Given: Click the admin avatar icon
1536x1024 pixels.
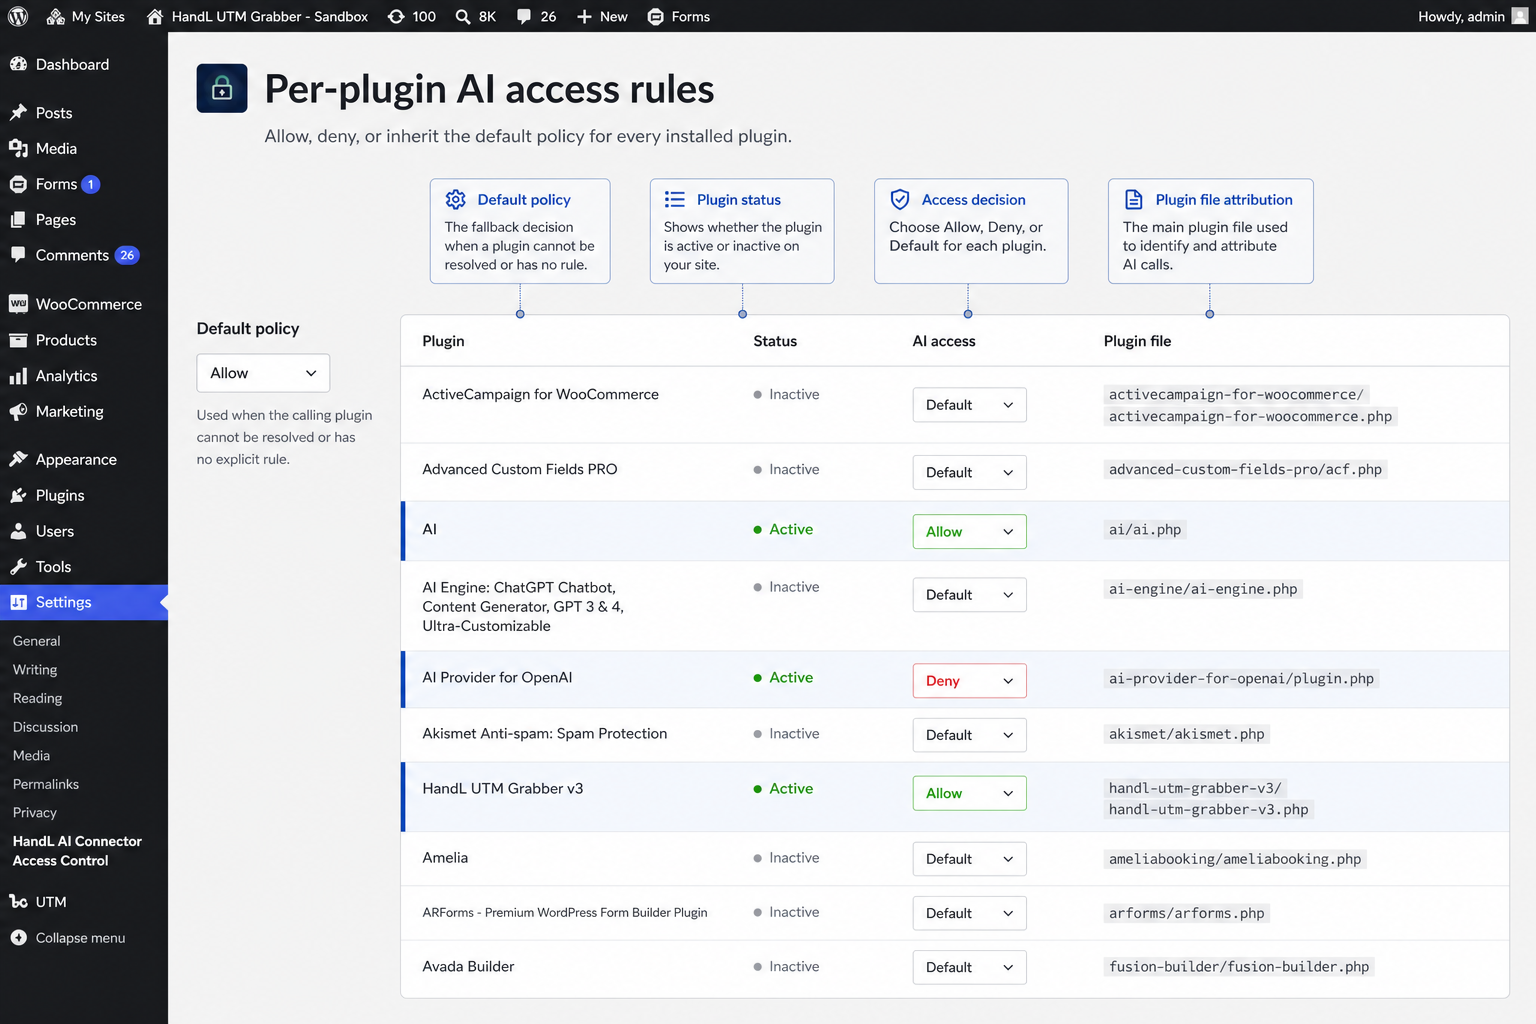Looking at the screenshot, I should [x=1520, y=16].
